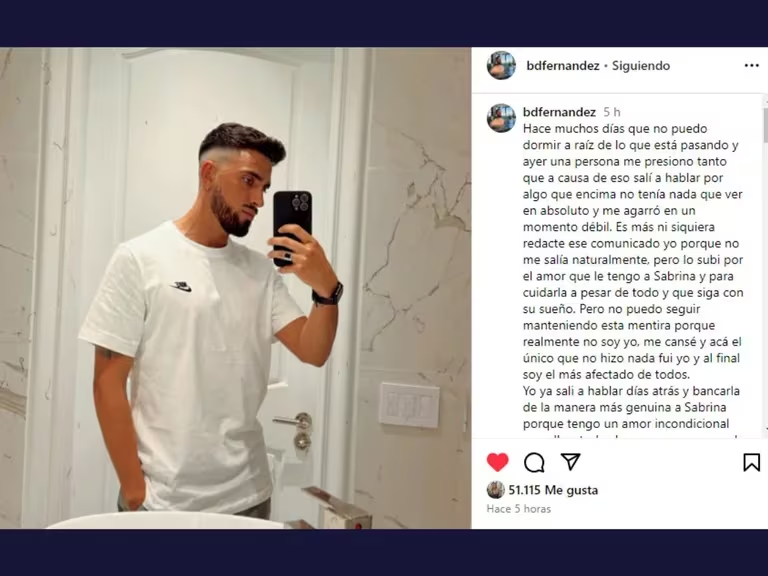Click the 5 h caption timestamp

pos(612,112)
